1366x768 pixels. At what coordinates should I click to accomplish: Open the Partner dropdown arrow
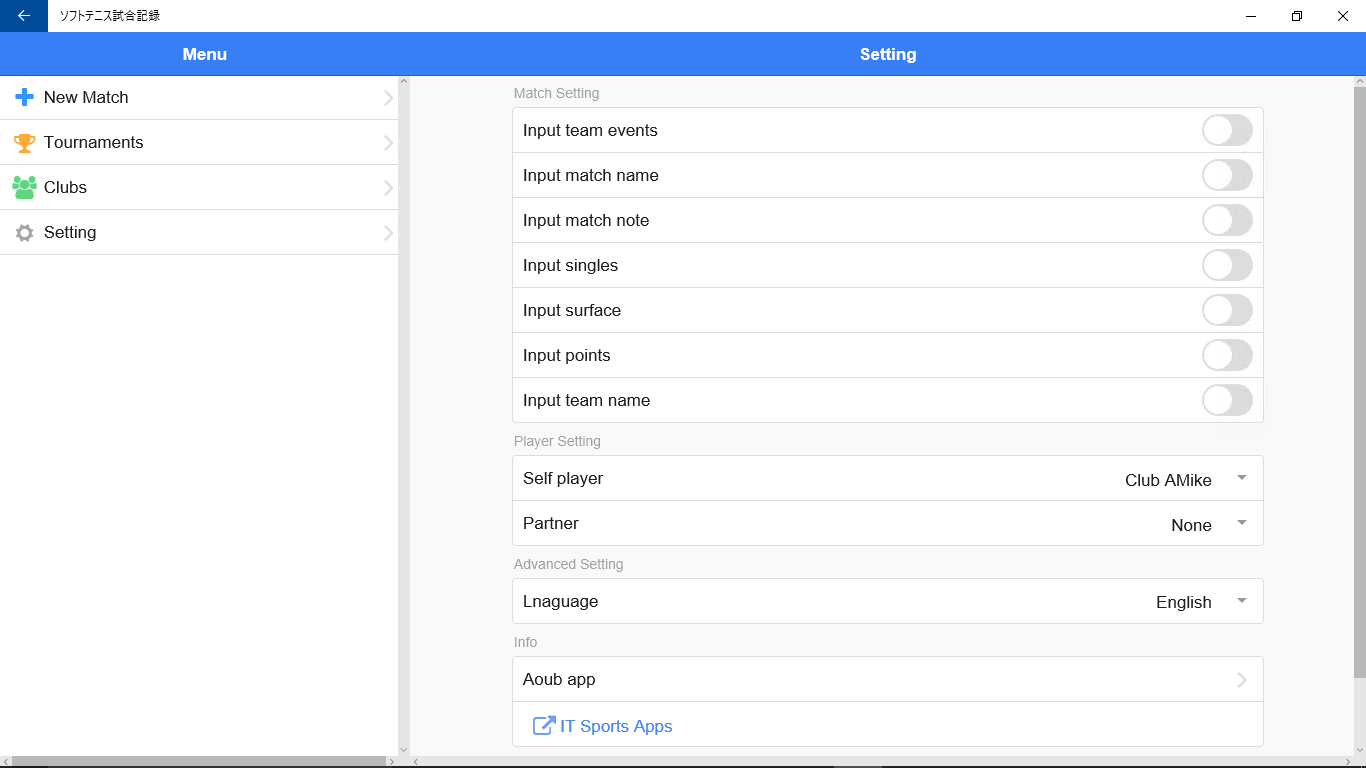coord(1242,523)
